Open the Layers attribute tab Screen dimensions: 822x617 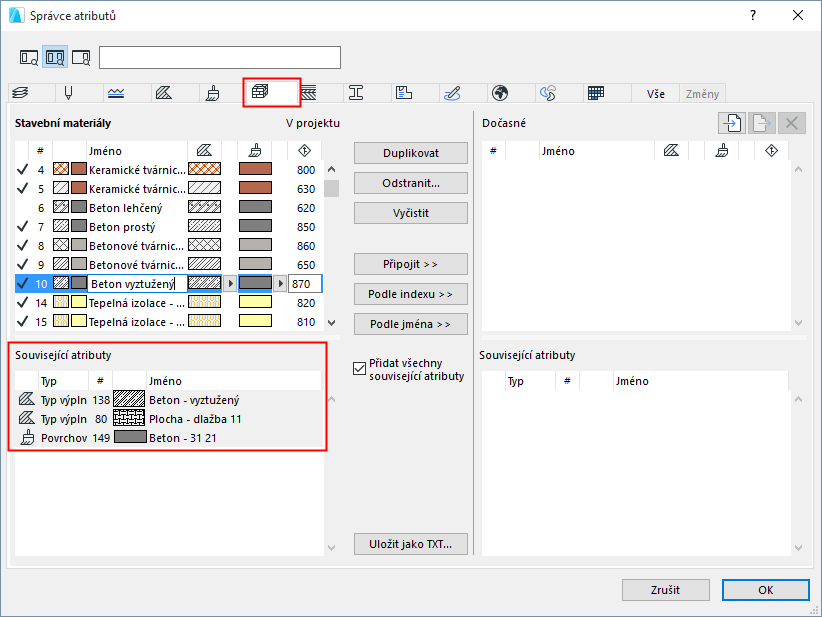click(20, 93)
